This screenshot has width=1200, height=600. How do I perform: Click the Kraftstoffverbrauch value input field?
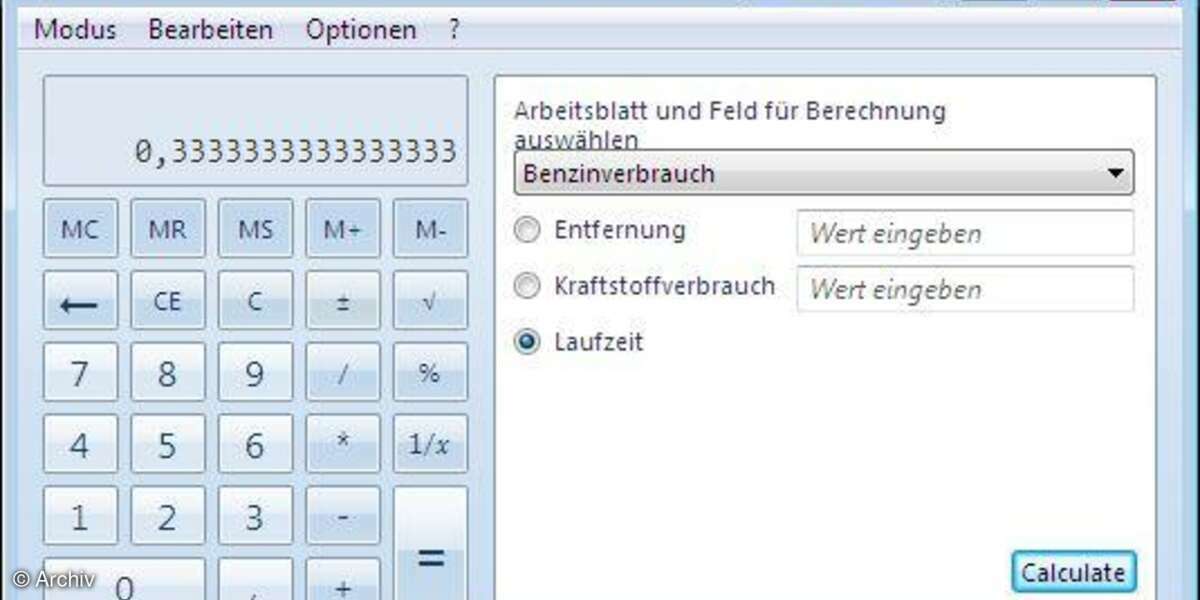pos(965,290)
